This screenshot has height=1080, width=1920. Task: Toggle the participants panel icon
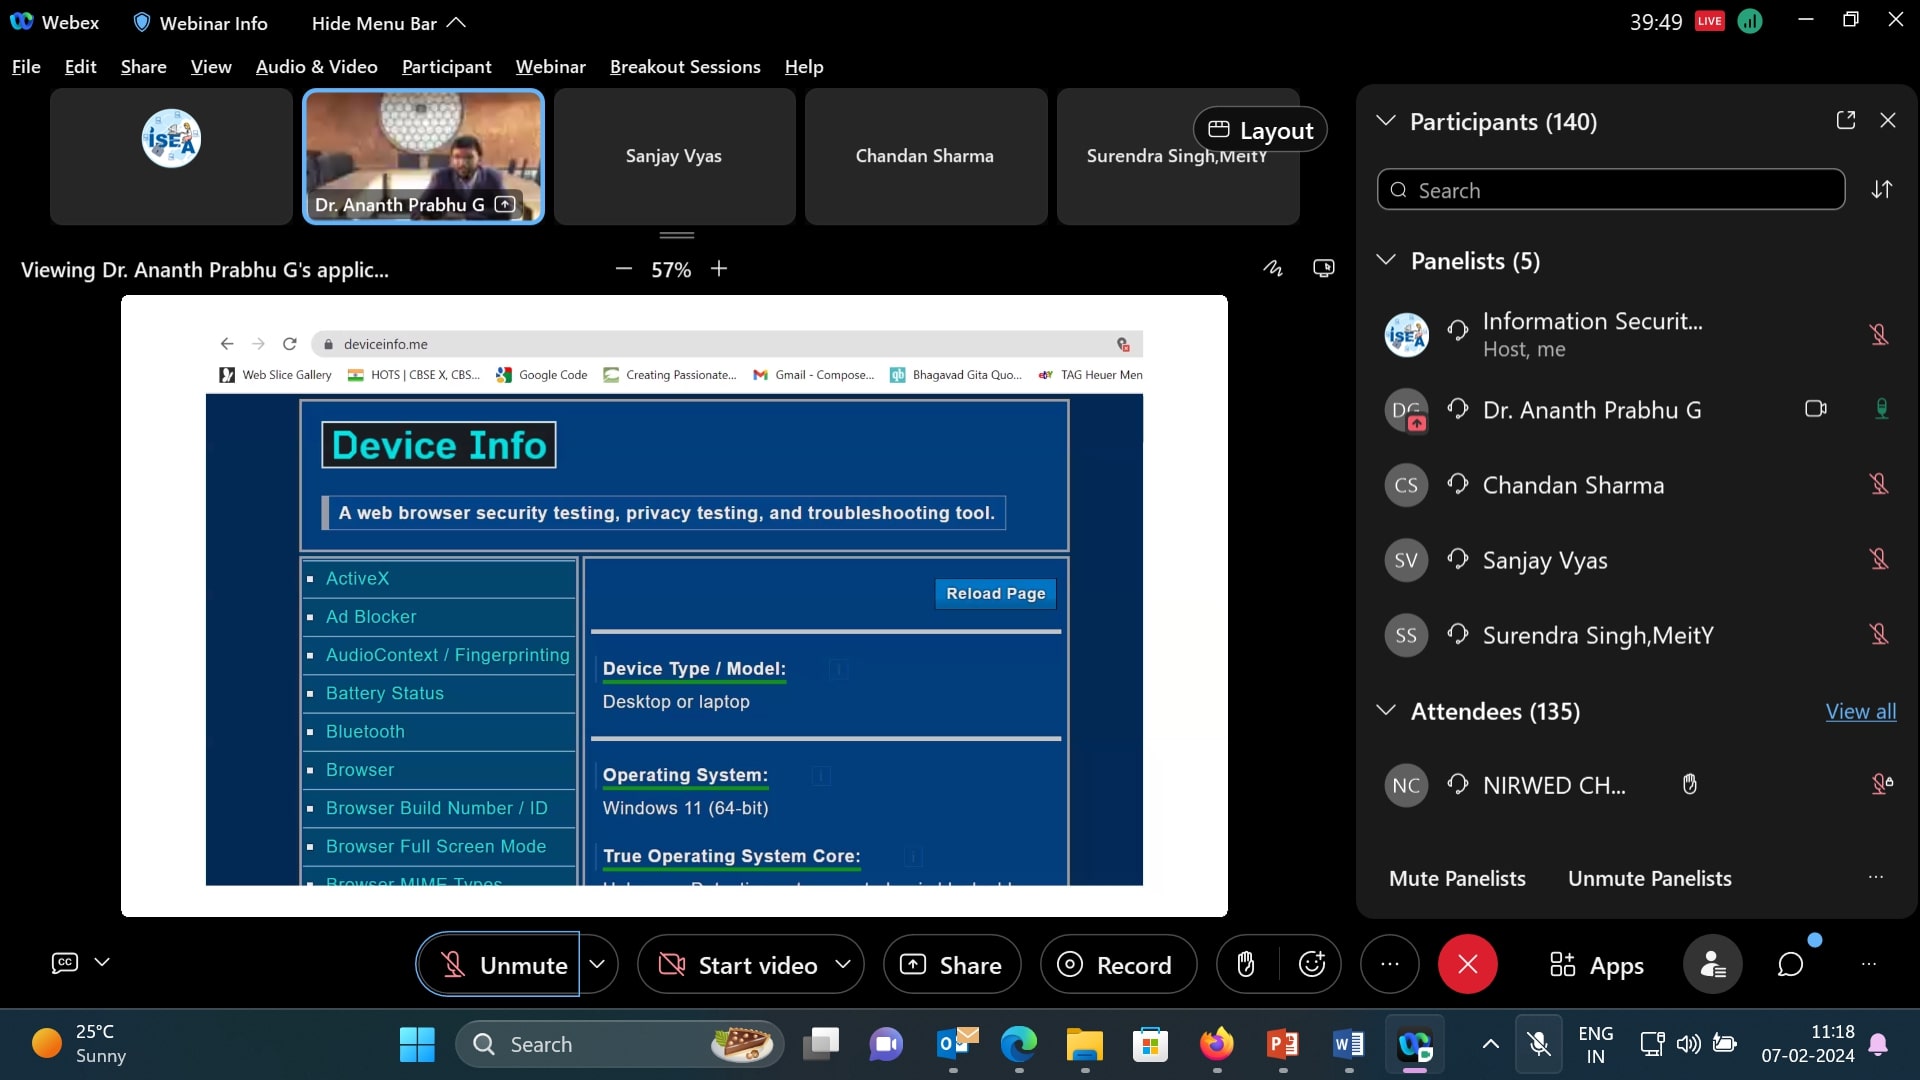tap(1712, 964)
